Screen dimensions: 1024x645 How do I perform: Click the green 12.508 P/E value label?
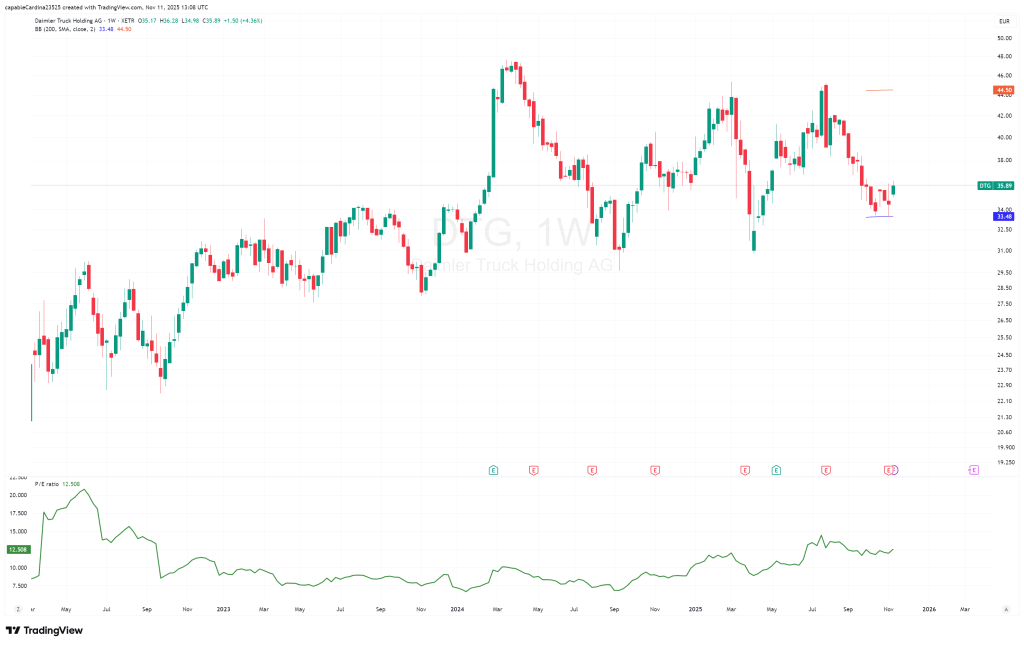pyautogui.click(x=16, y=549)
